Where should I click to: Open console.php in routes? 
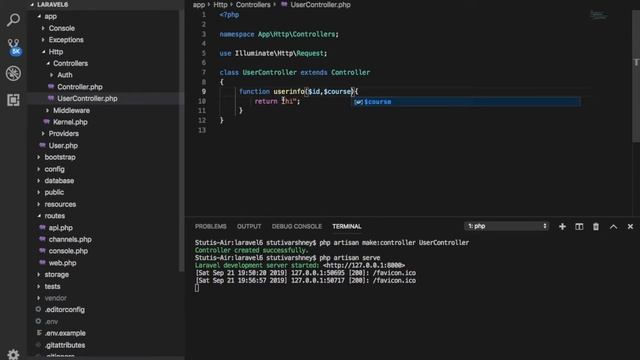pyautogui.click(x=68, y=251)
